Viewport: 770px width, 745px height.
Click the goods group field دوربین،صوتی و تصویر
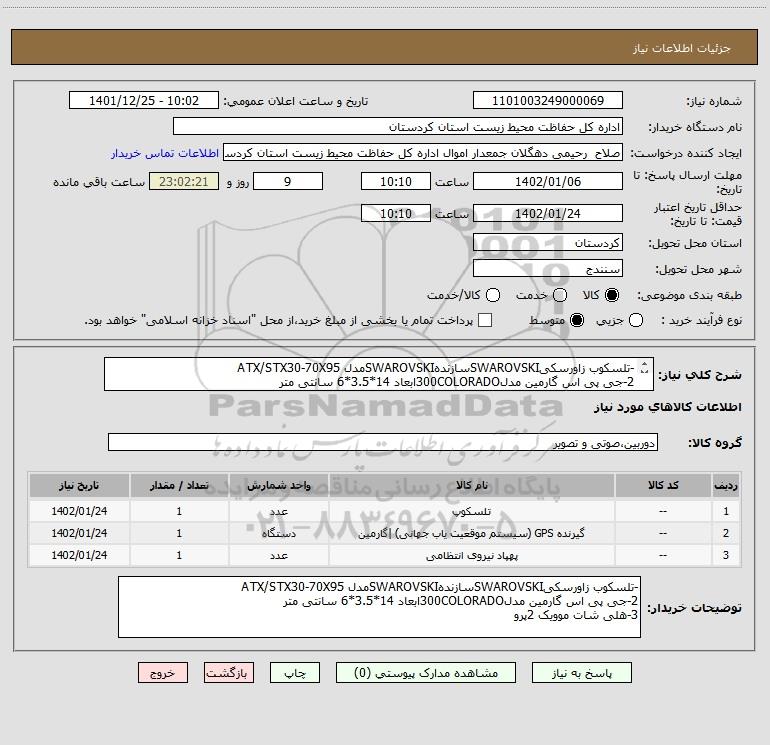pyautogui.click(x=383, y=442)
